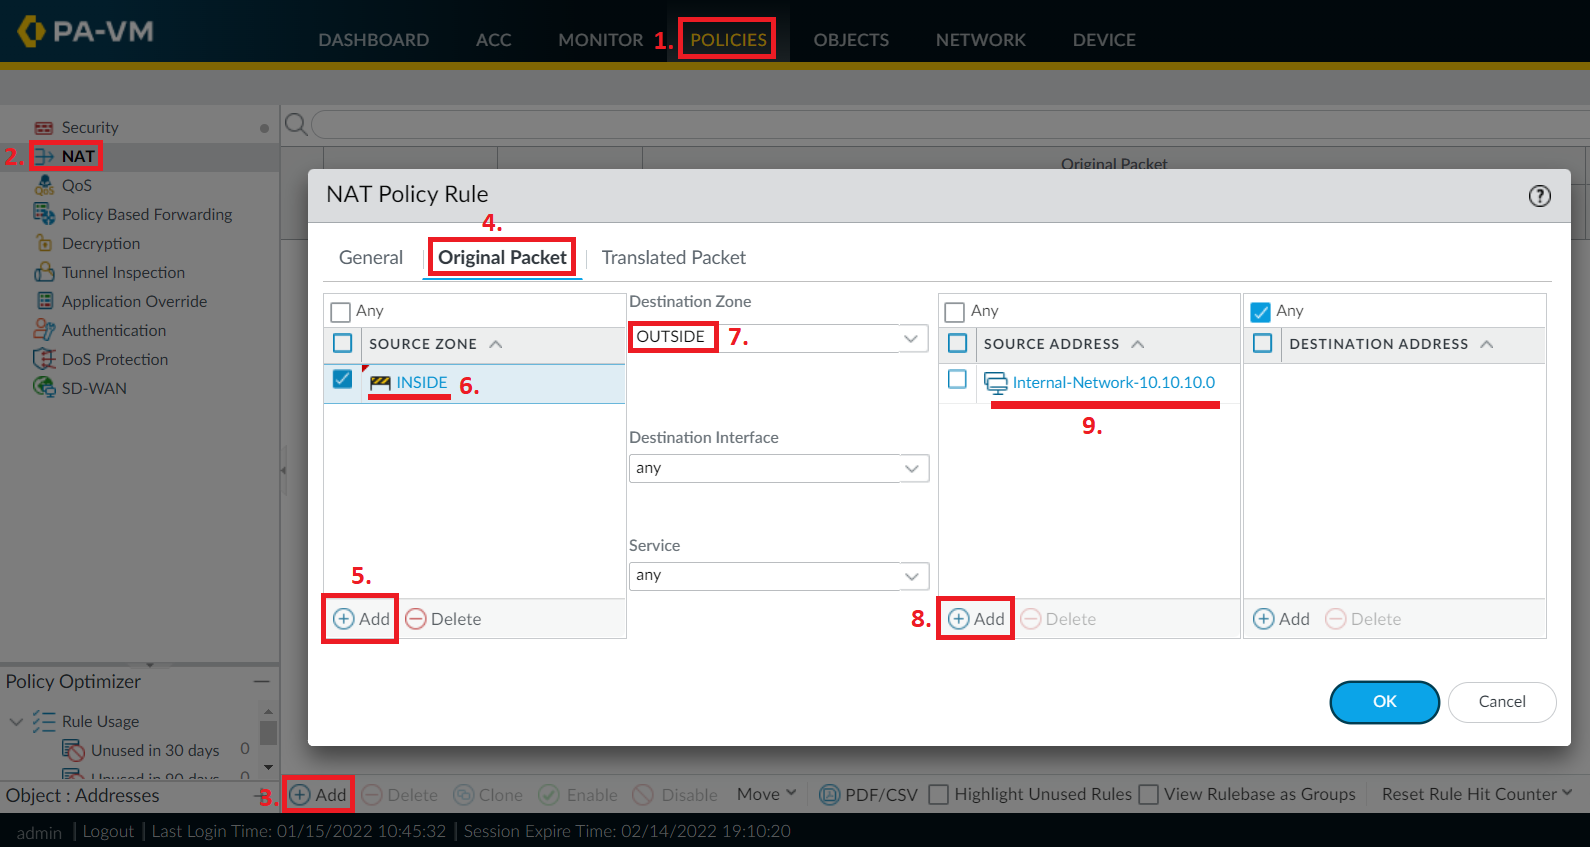This screenshot has height=847, width=1590.
Task: Toggle the Source Zone header checkbox
Action: pos(343,344)
